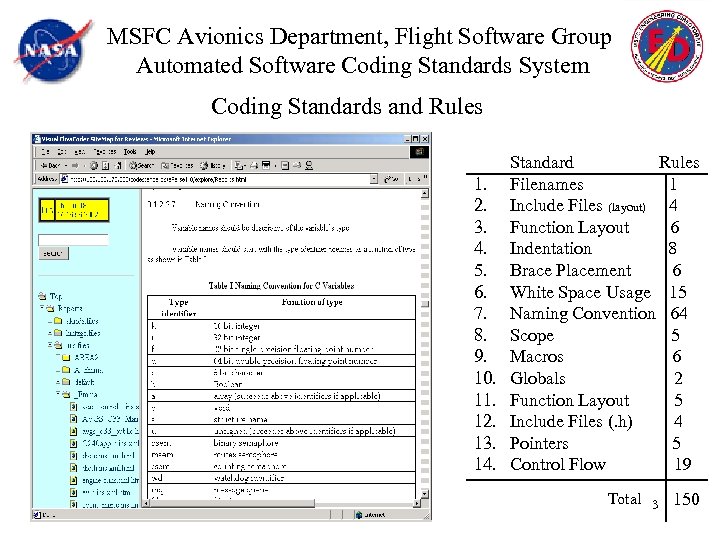Select the Reports folder in site tree
The image size is (720, 540).
point(70,308)
